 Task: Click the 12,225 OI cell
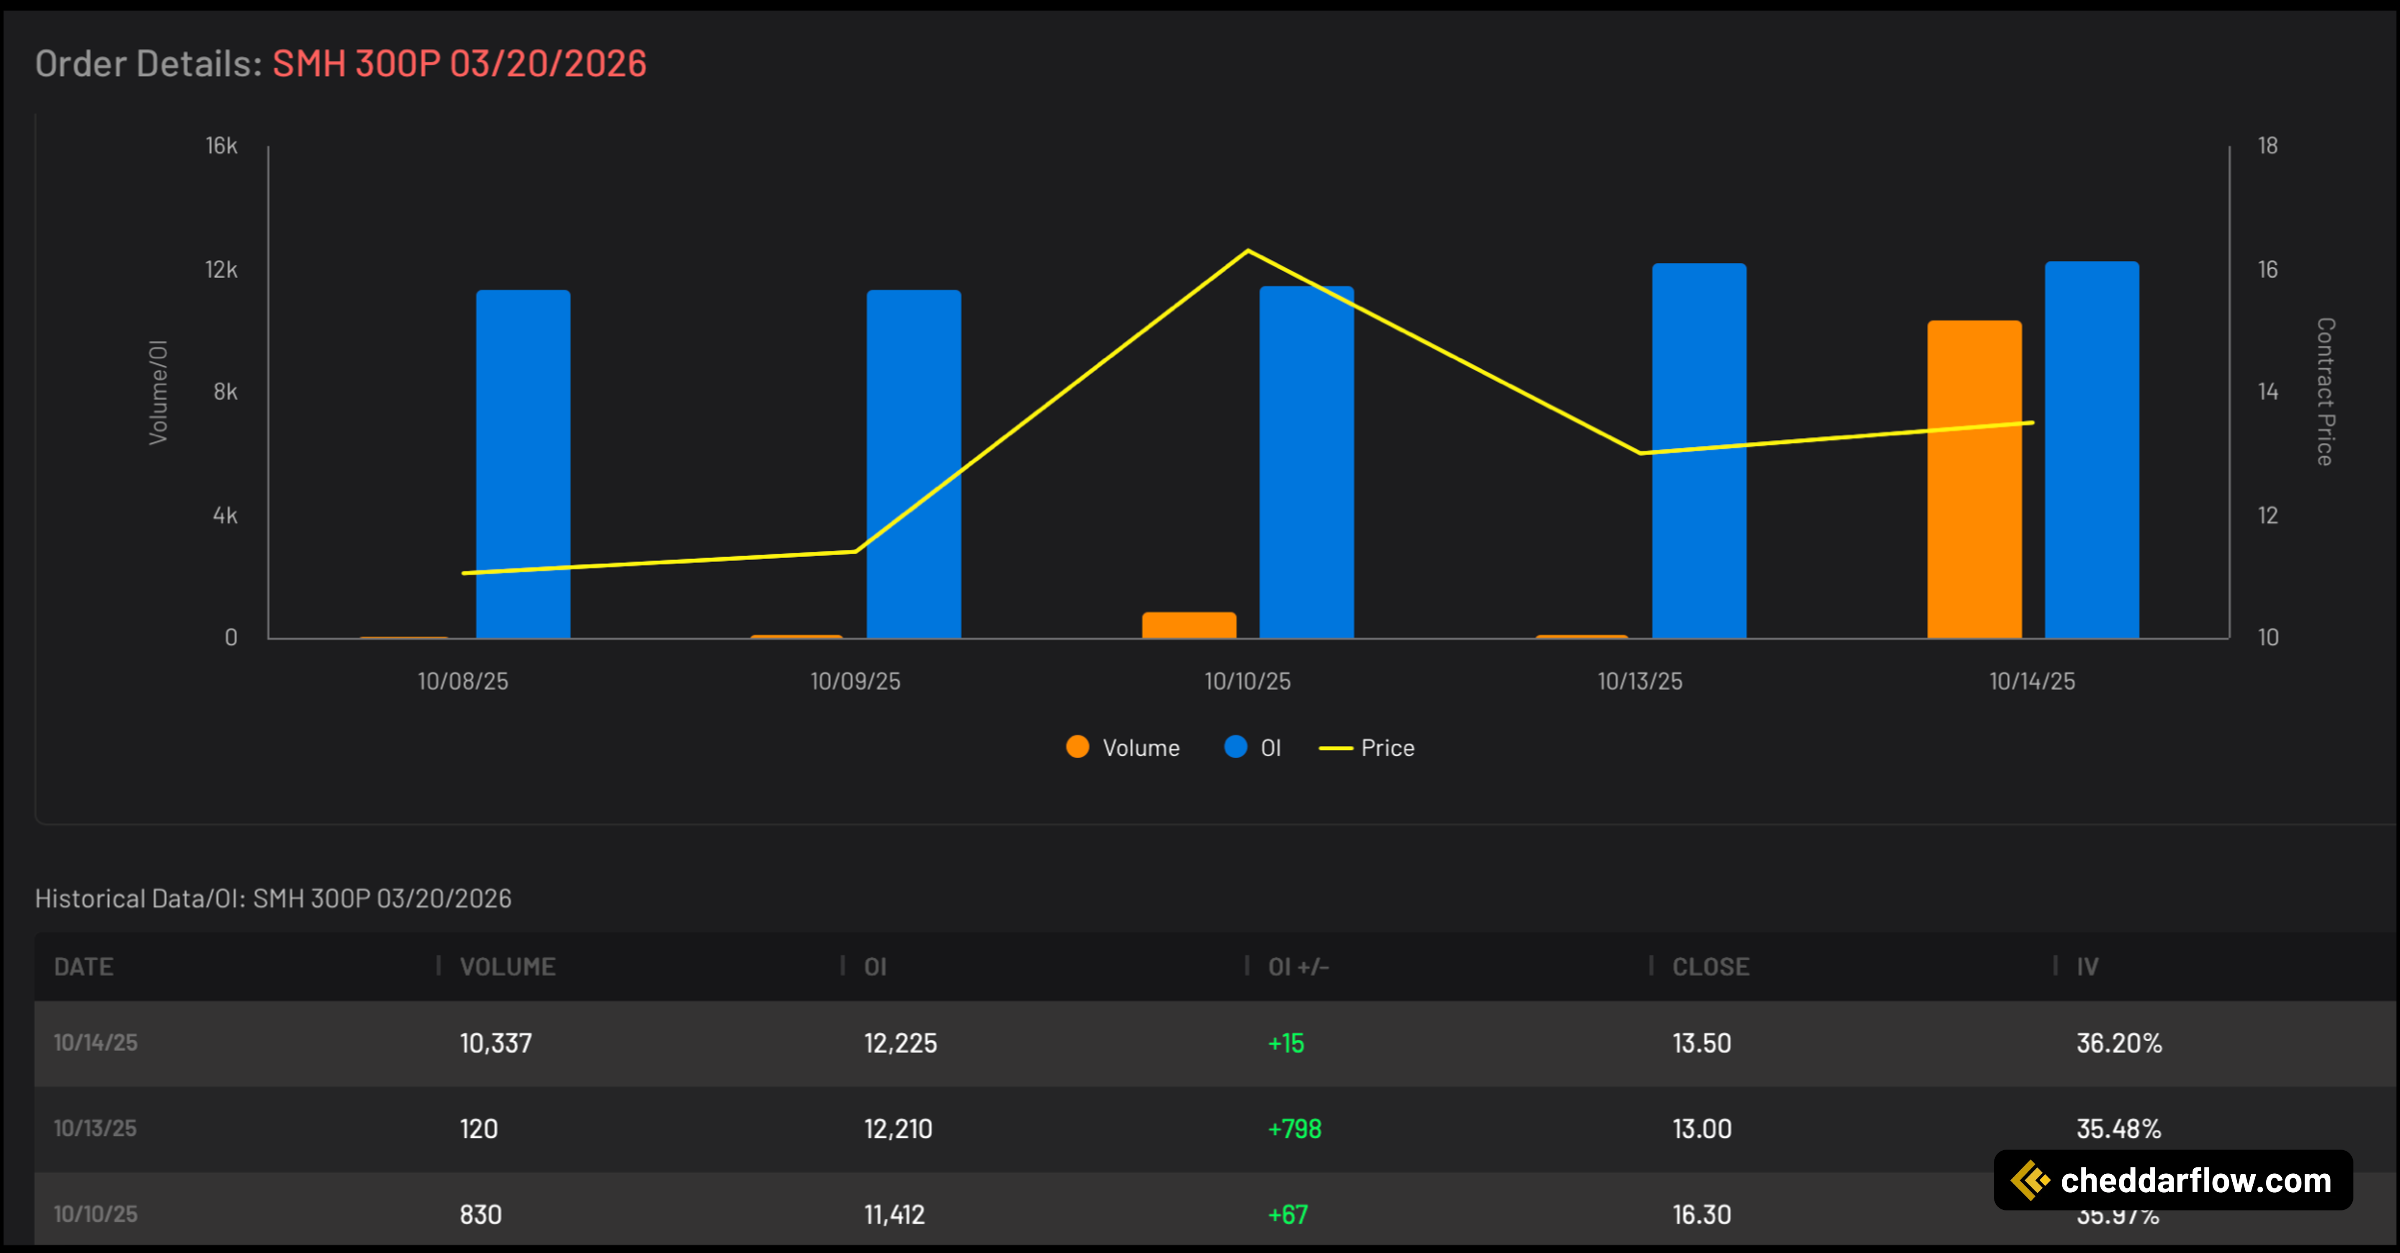tap(901, 1043)
